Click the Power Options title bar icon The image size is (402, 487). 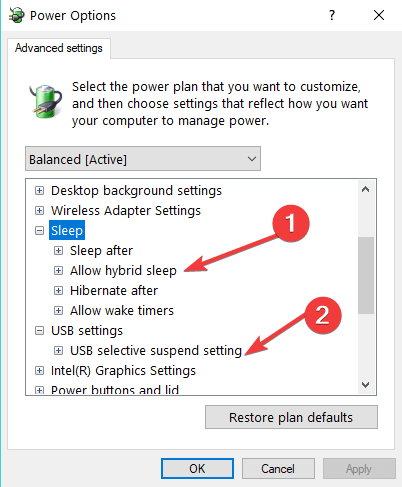[17, 15]
